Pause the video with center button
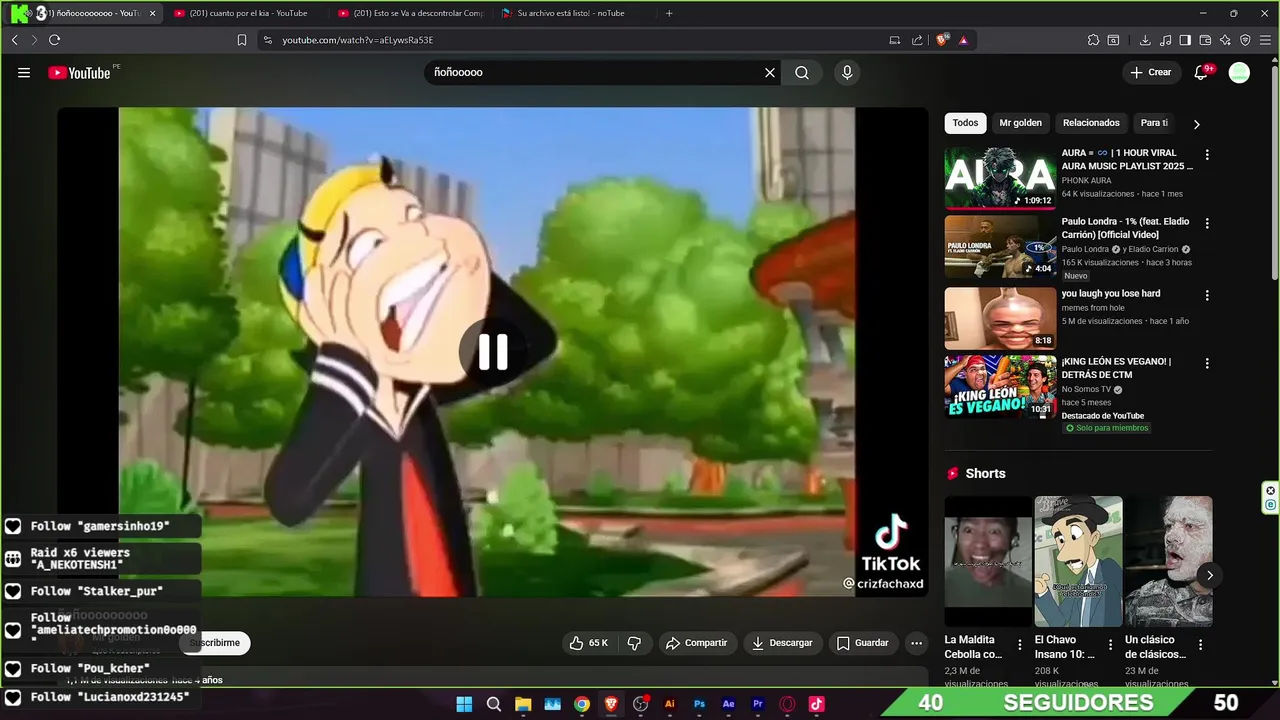 click(x=492, y=352)
